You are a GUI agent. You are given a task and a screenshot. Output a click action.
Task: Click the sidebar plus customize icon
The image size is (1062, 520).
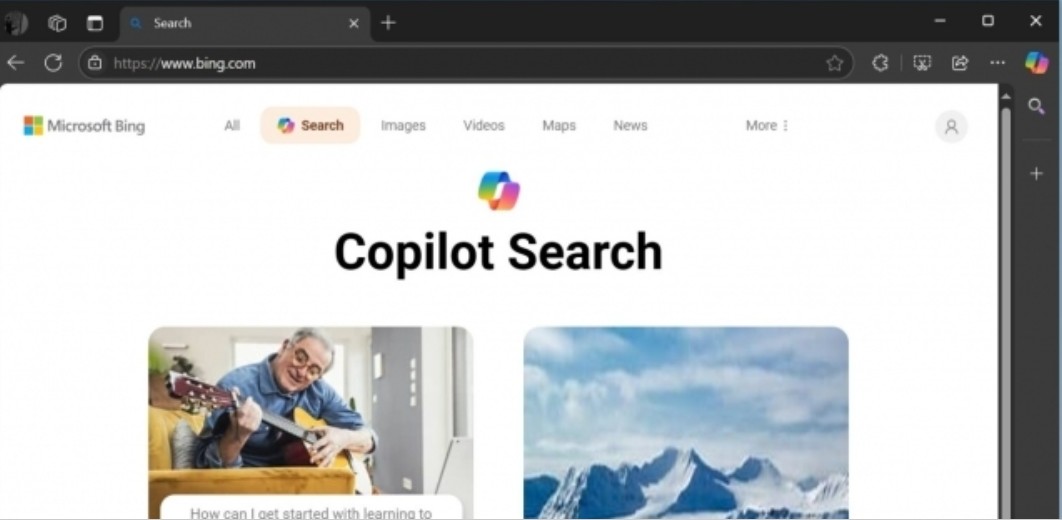[1036, 174]
